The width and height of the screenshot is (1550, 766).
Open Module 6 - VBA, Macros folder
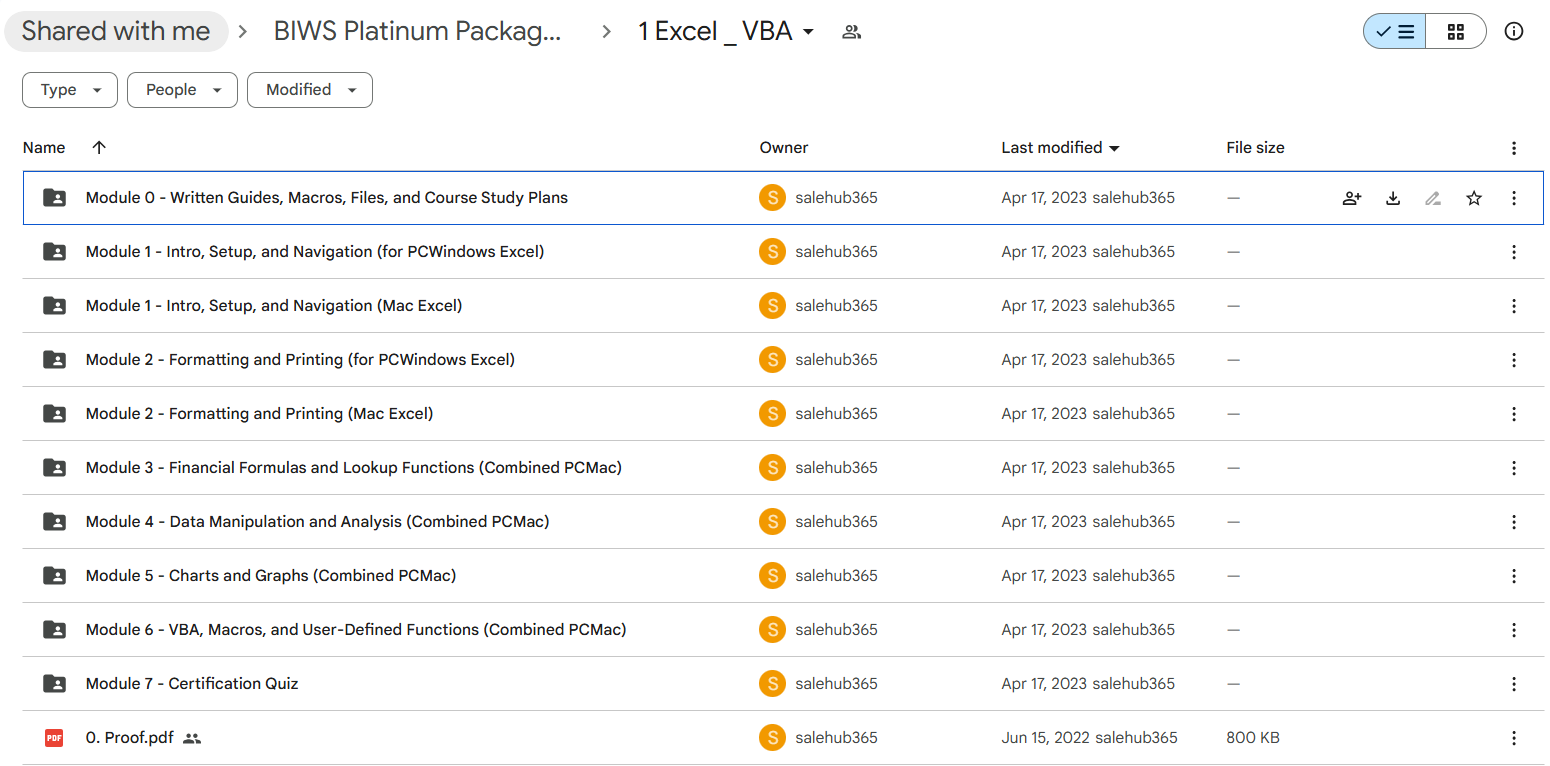356,630
